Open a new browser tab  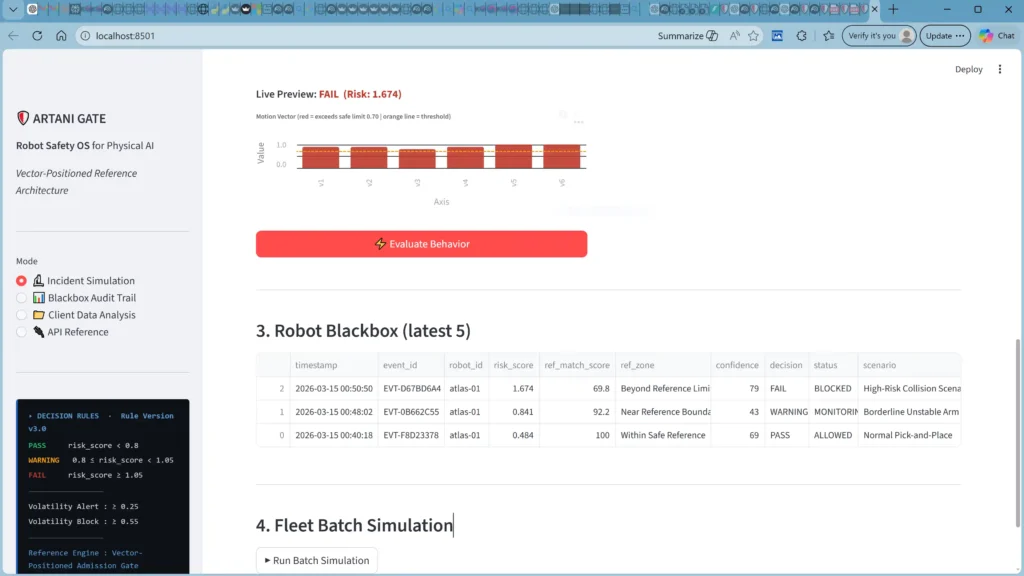pos(893,9)
